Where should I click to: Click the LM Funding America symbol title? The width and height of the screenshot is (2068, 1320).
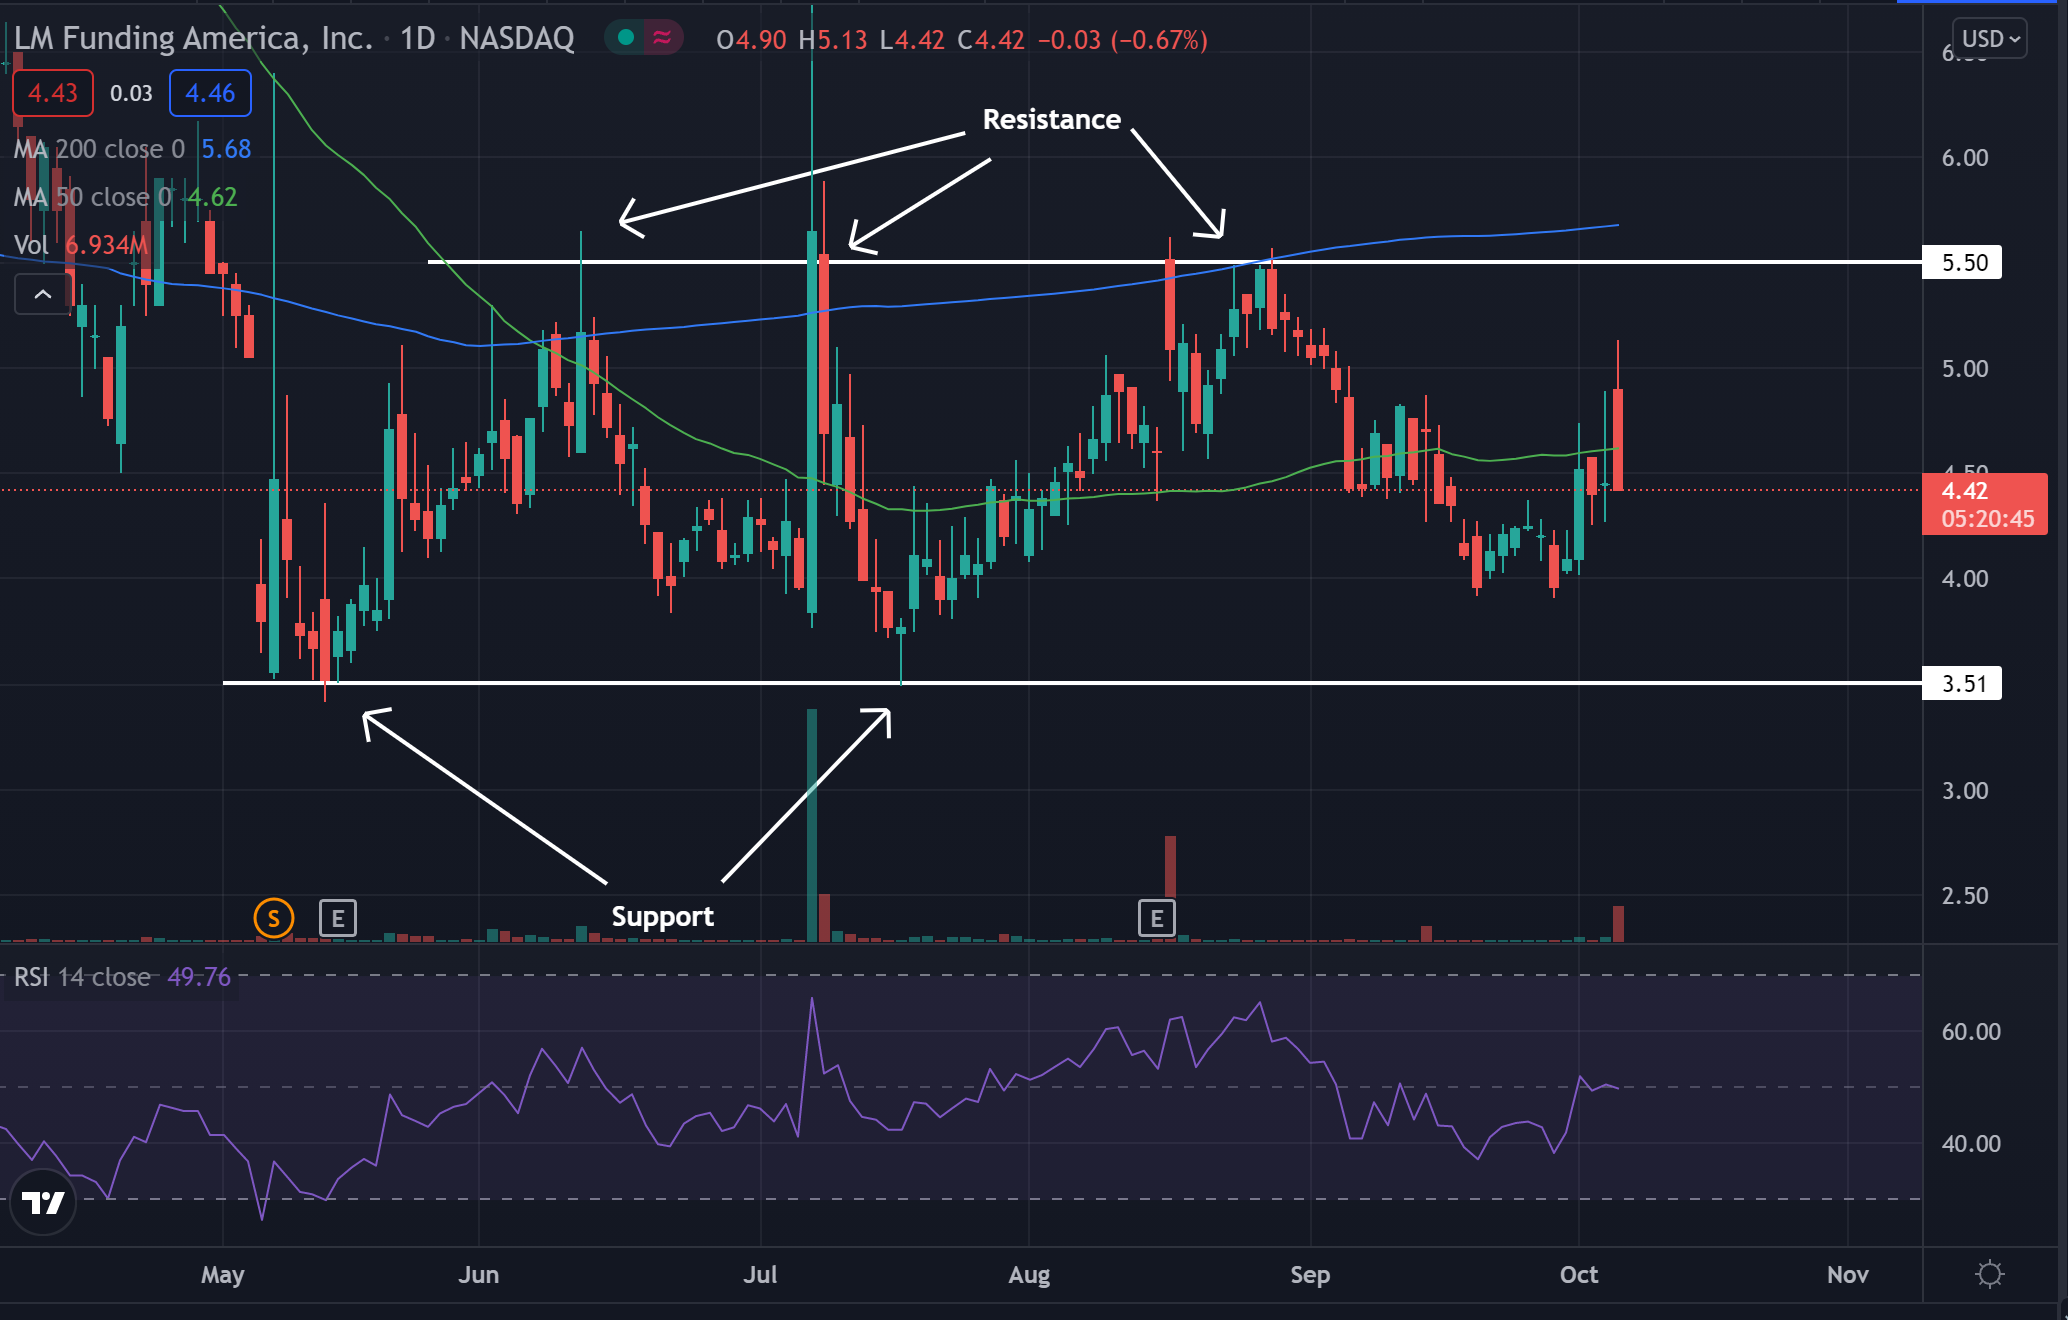pos(193,38)
